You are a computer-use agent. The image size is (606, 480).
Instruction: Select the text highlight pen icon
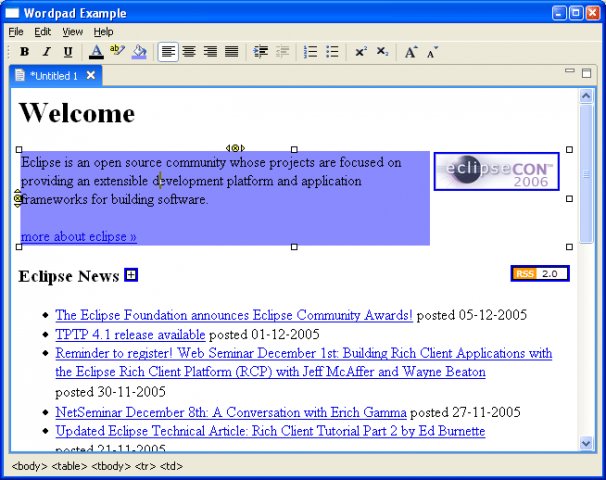(x=117, y=51)
